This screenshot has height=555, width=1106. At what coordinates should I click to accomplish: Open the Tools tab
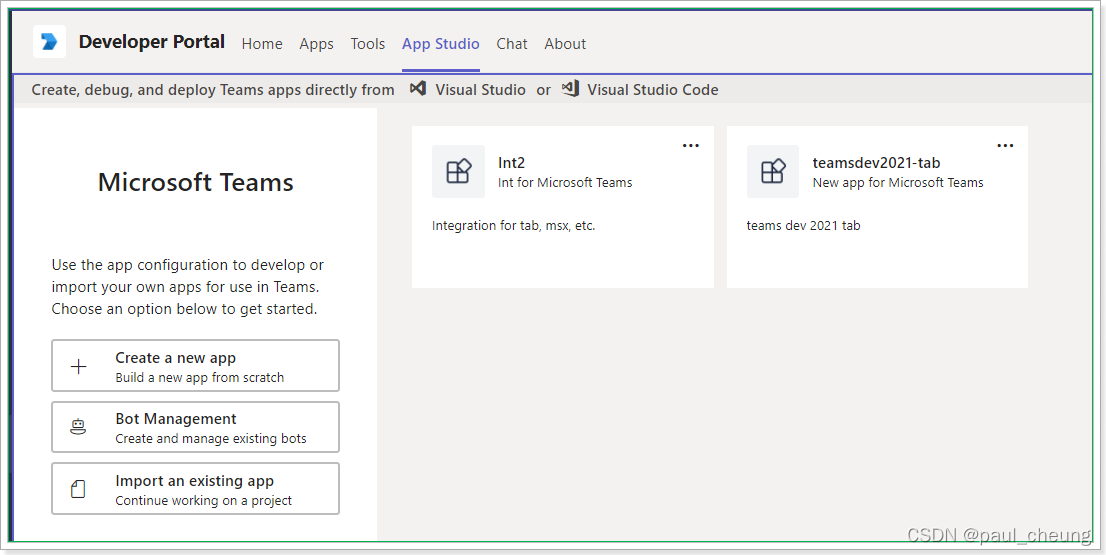(367, 44)
